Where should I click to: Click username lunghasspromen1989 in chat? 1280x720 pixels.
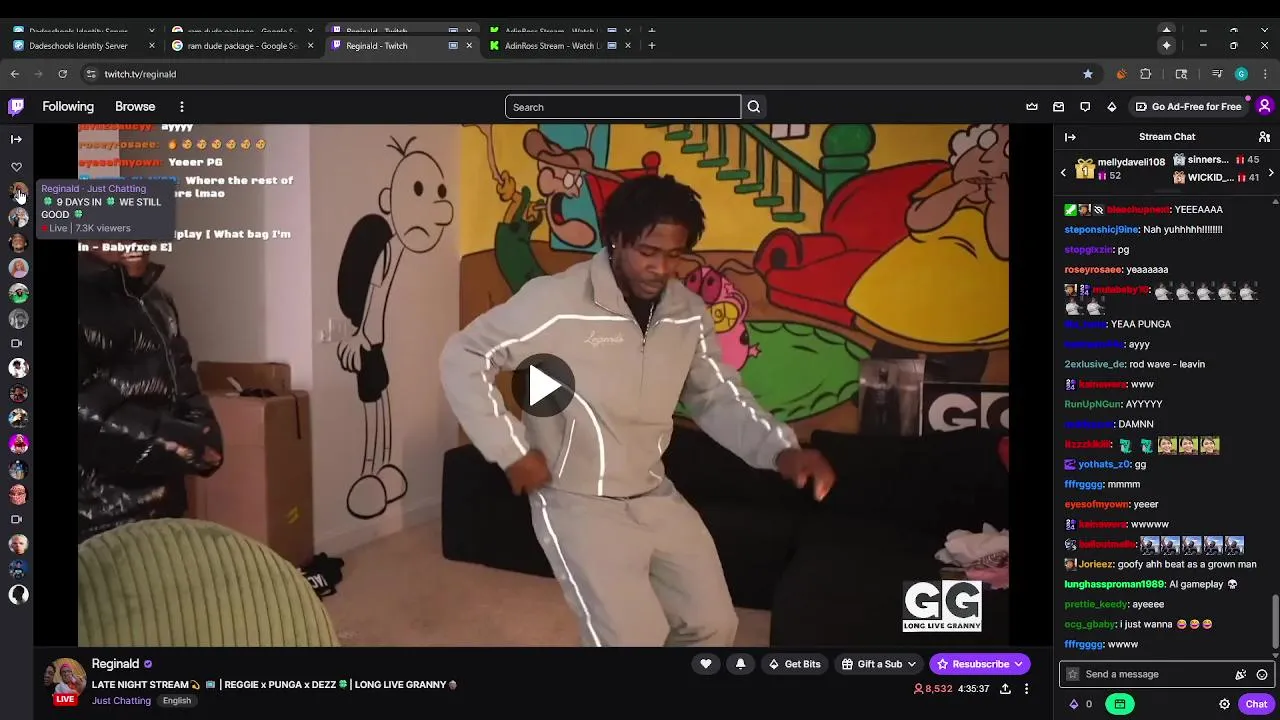pos(1114,584)
